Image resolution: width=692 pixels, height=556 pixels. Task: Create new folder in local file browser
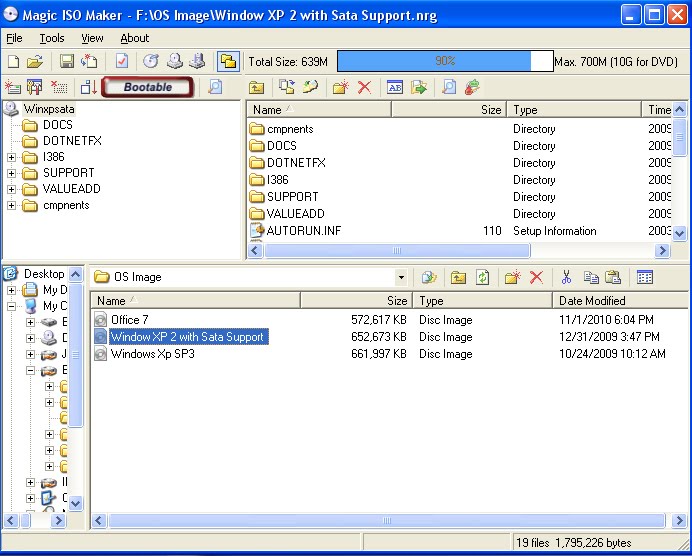point(512,278)
